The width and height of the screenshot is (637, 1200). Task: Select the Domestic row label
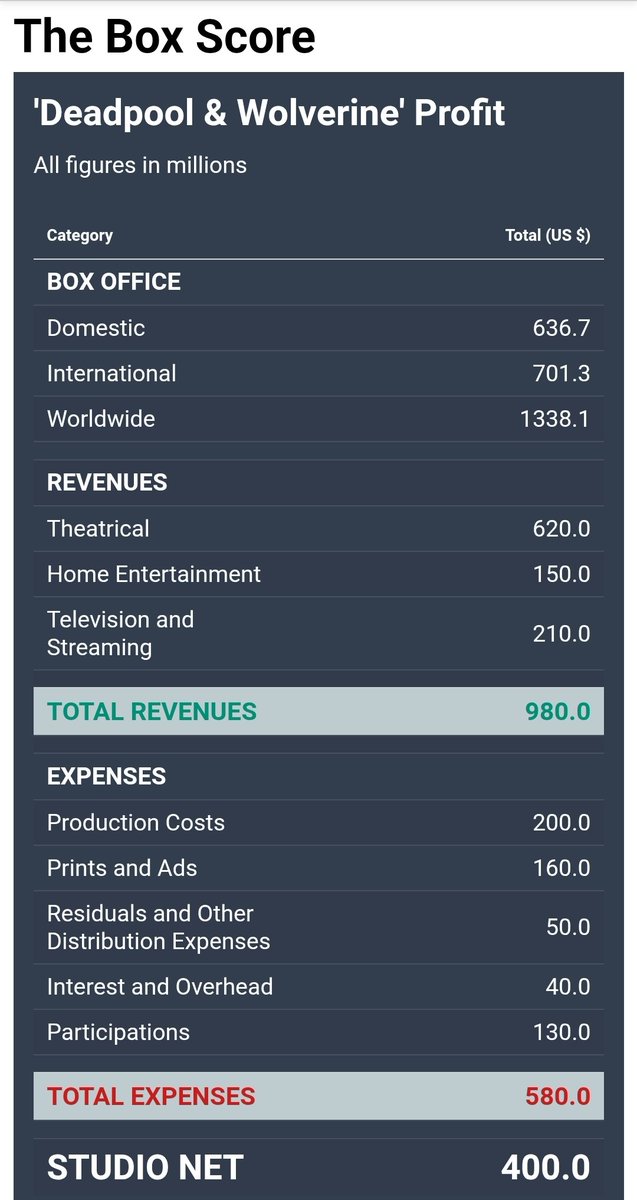[x=96, y=328]
